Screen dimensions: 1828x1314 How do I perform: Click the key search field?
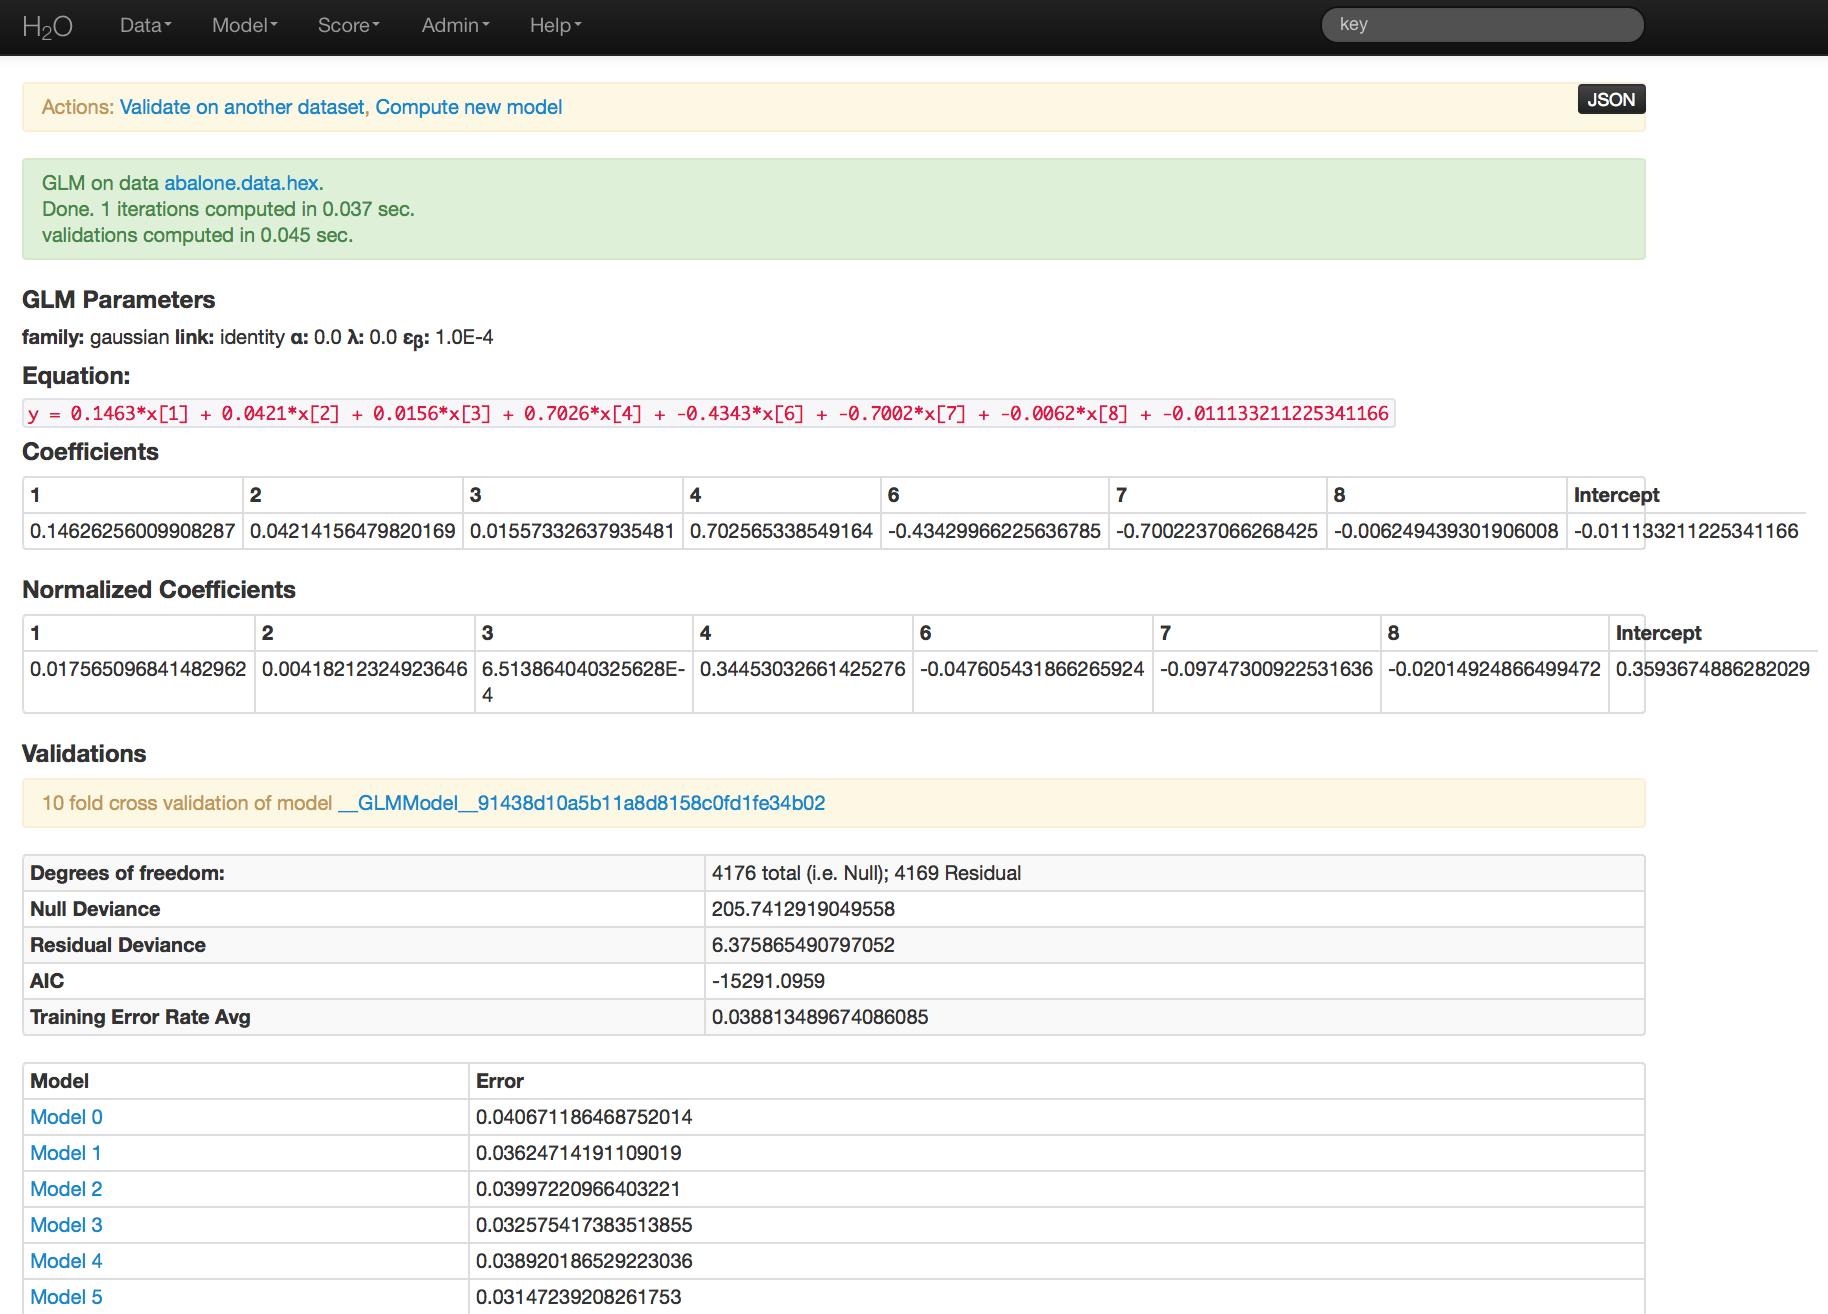coord(1482,25)
